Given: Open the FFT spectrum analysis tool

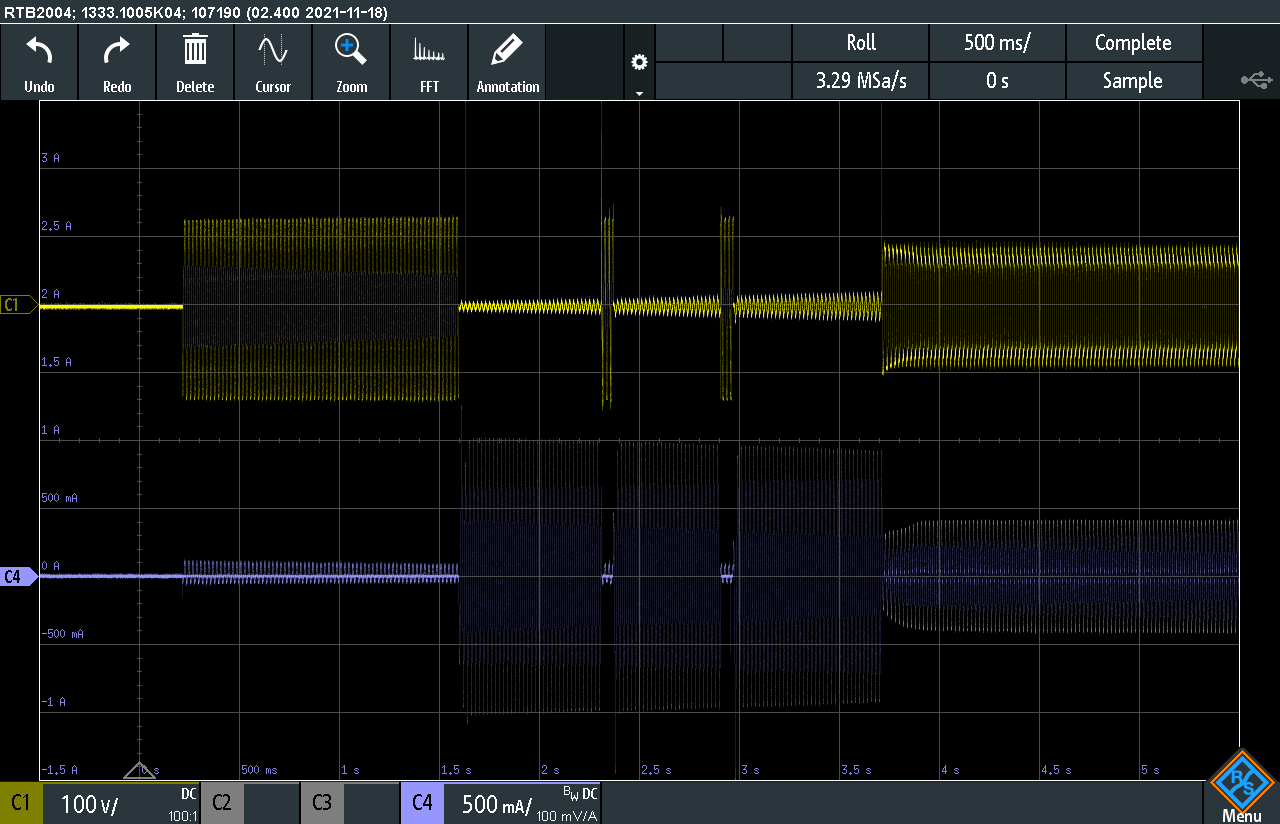Looking at the screenshot, I should (x=429, y=62).
